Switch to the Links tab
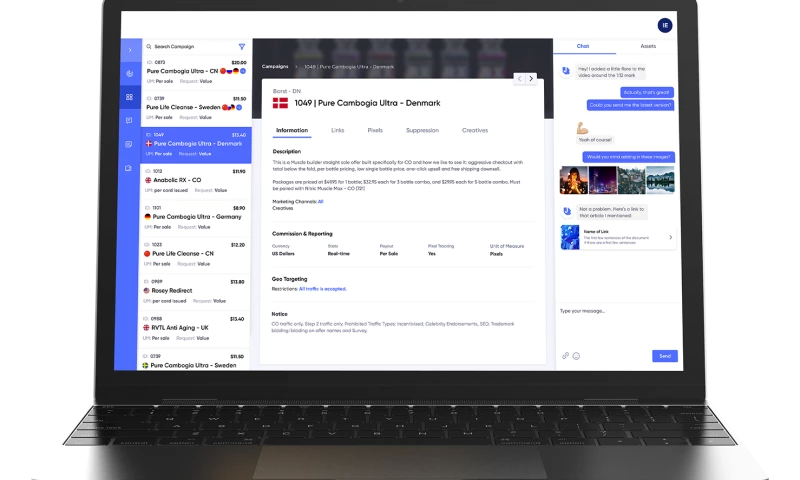 click(x=338, y=130)
